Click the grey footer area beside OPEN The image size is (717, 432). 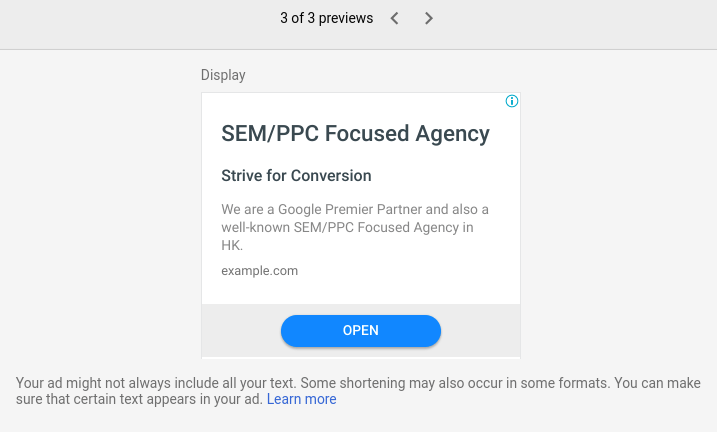480,331
